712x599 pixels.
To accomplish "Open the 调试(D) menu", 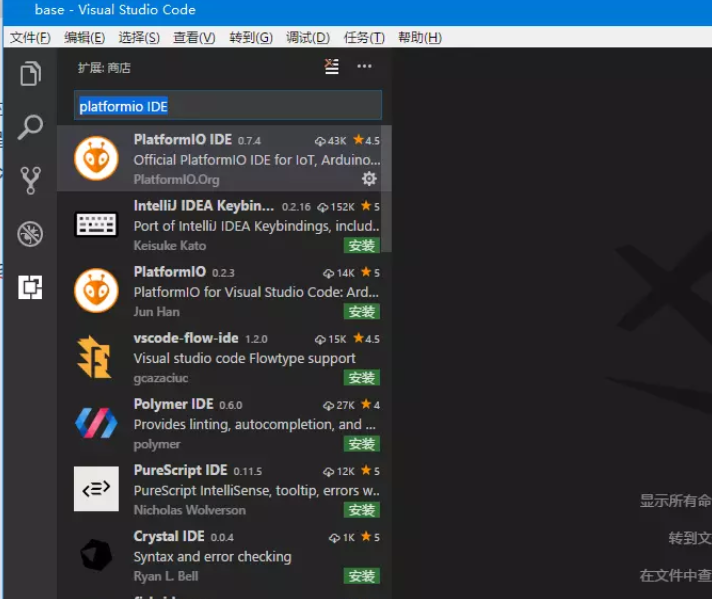I will (307, 38).
